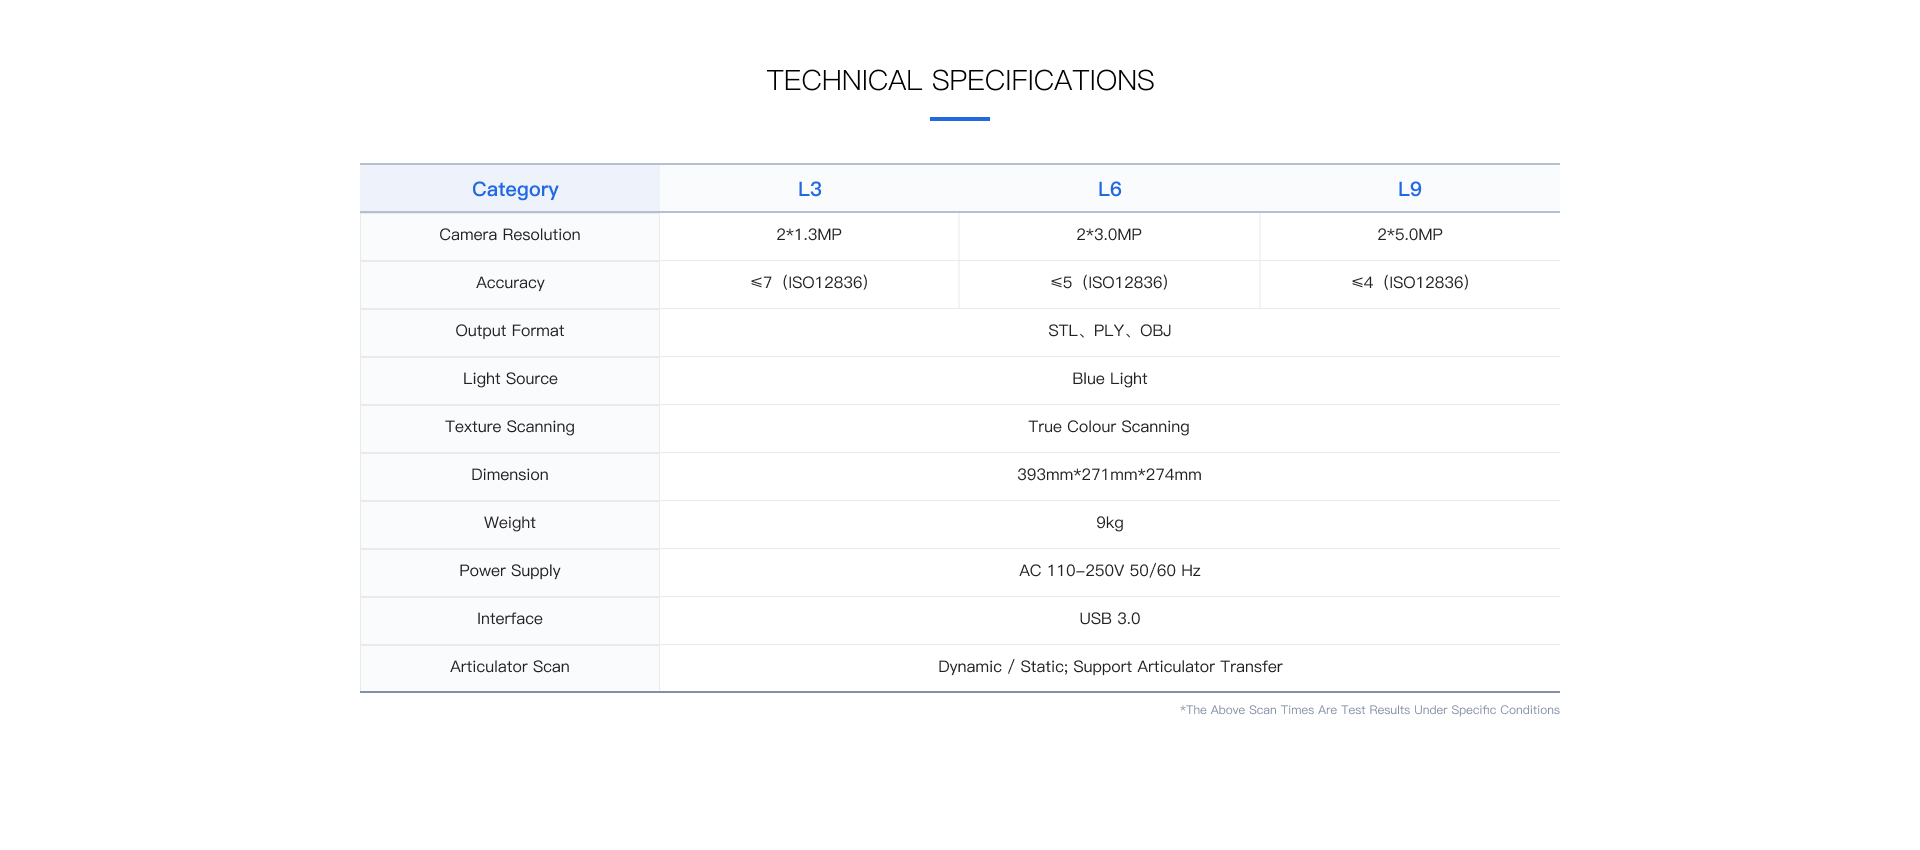The height and width of the screenshot is (850, 1920).
Task: Click the STL, PLY, OBJ output format cell
Action: [x=1109, y=331]
